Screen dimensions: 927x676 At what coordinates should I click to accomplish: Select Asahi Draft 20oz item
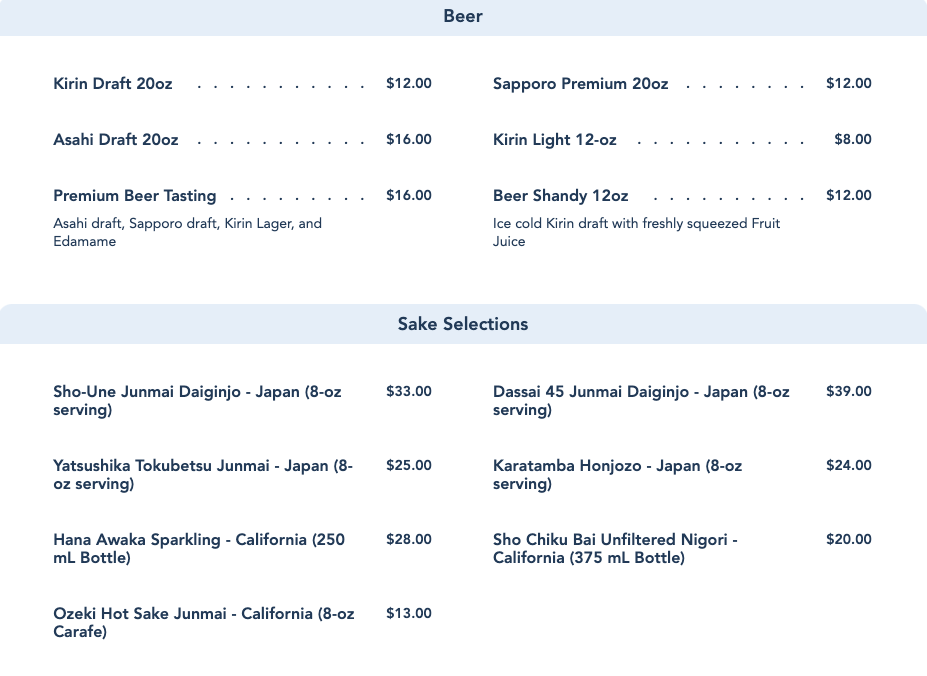pos(116,140)
